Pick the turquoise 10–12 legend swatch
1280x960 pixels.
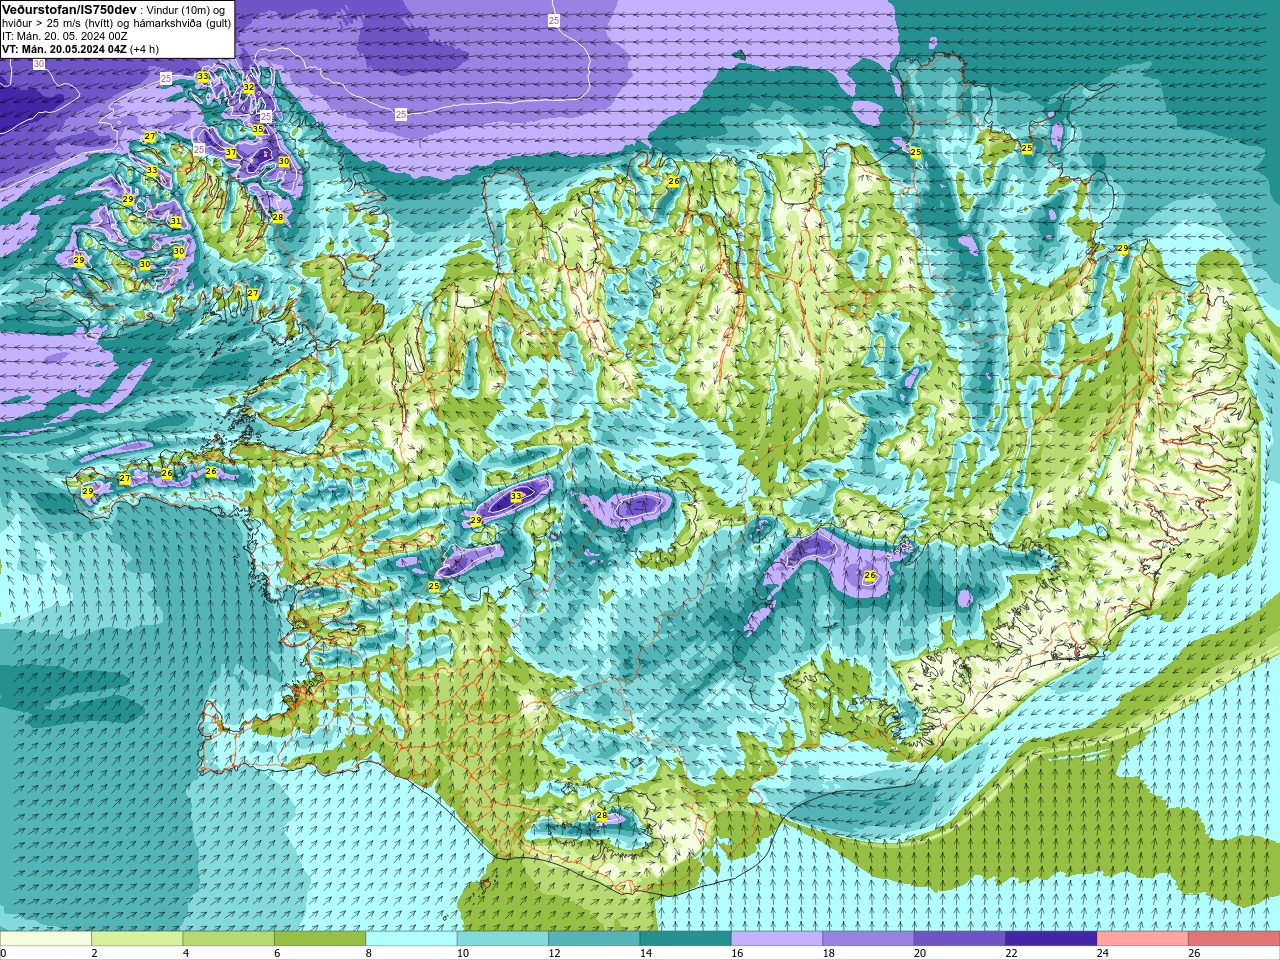[503, 939]
